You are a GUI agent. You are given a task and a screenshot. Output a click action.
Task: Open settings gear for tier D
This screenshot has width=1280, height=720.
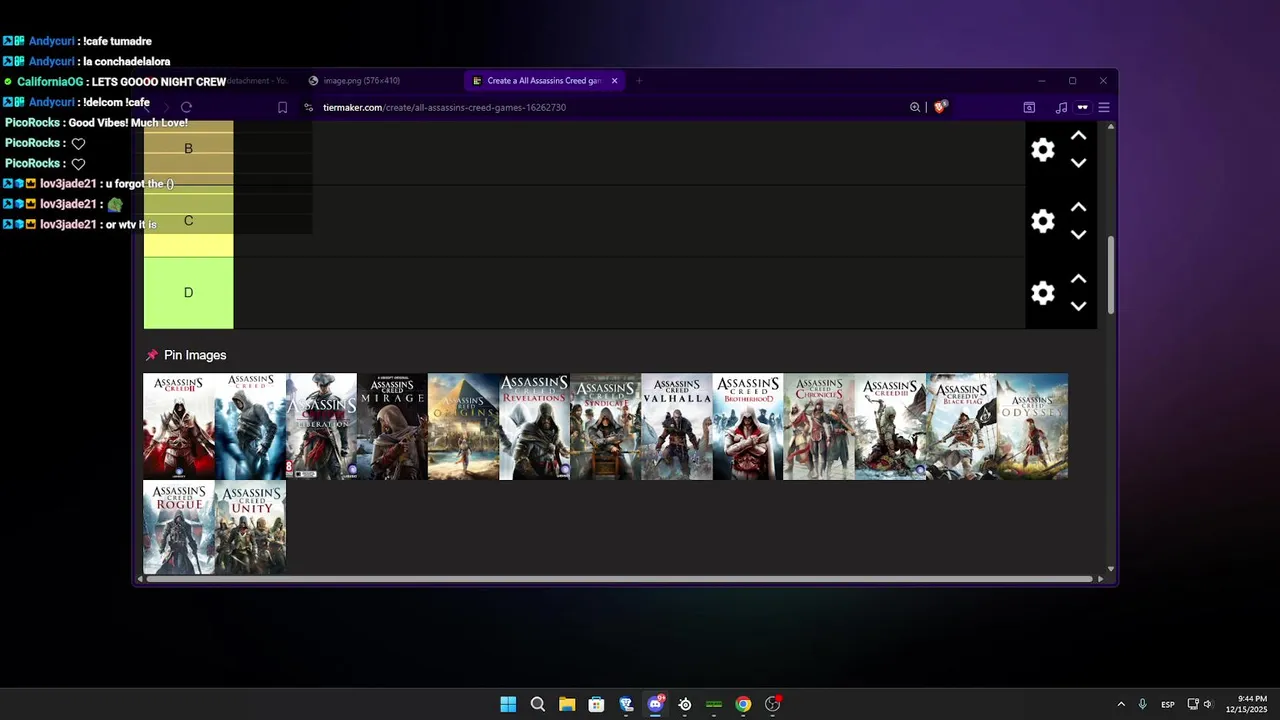point(1043,293)
